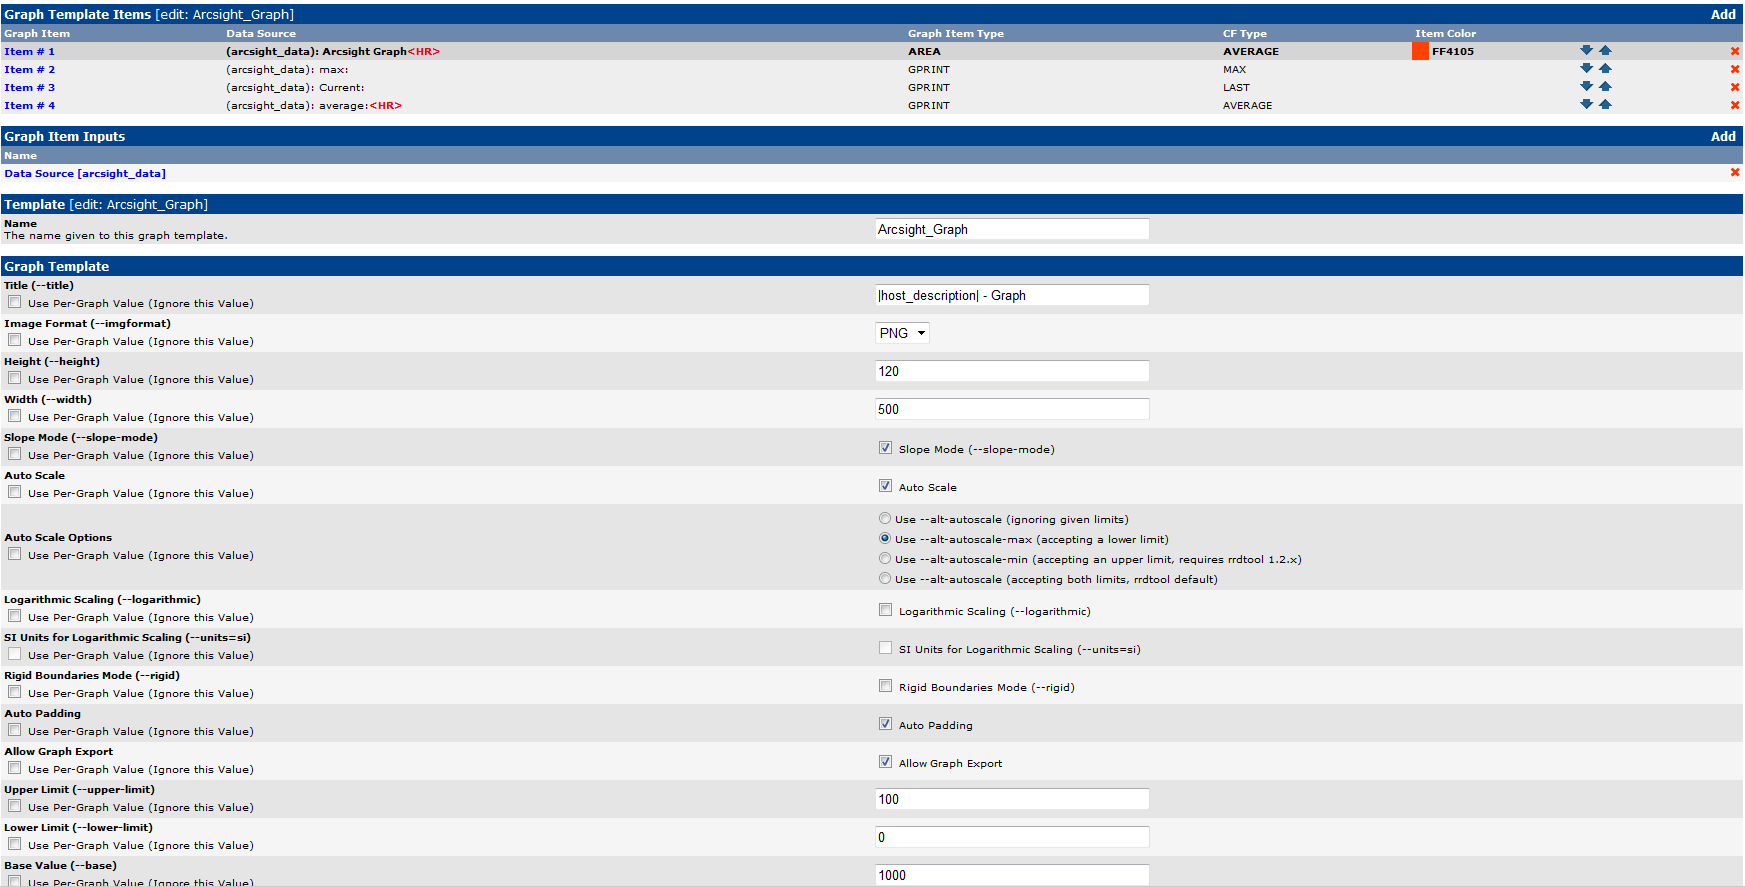Click the LAST CF type cell
Viewport: 1745px width, 887px height.
click(1236, 87)
